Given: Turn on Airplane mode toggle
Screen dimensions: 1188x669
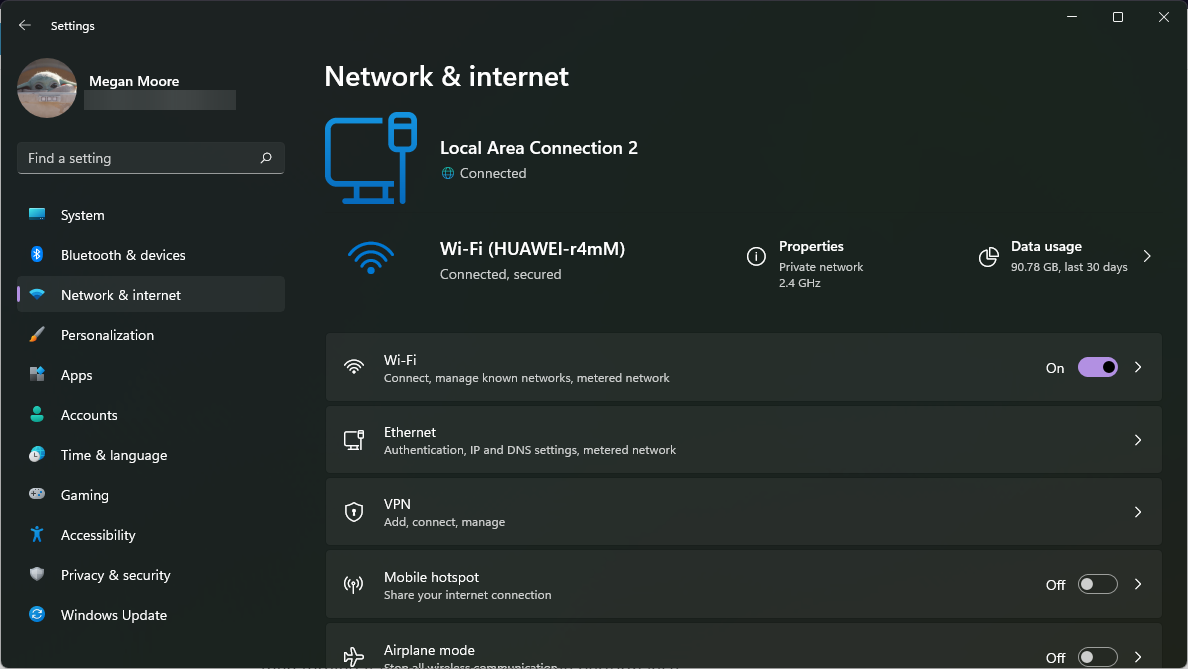Looking at the screenshot, I should tap(1097, 656).
